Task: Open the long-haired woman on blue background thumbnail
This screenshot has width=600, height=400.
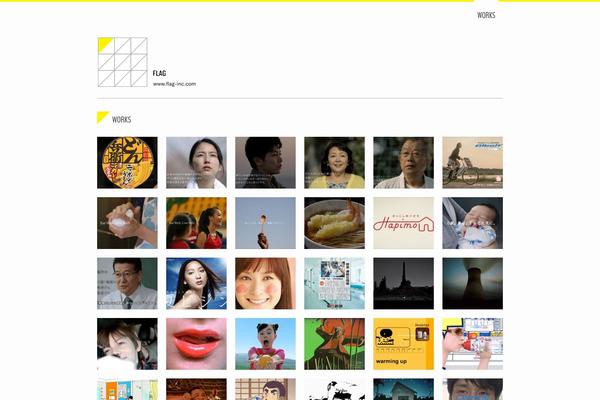Action: click(x=196, y=284)
